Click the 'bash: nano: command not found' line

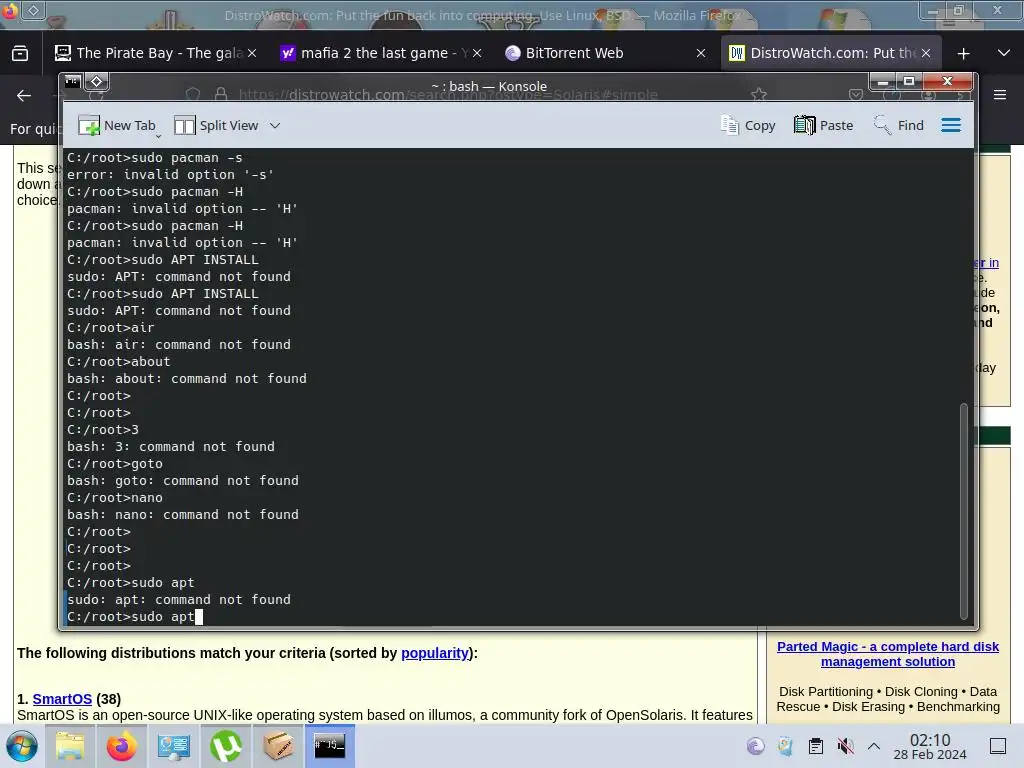point(183,515)
